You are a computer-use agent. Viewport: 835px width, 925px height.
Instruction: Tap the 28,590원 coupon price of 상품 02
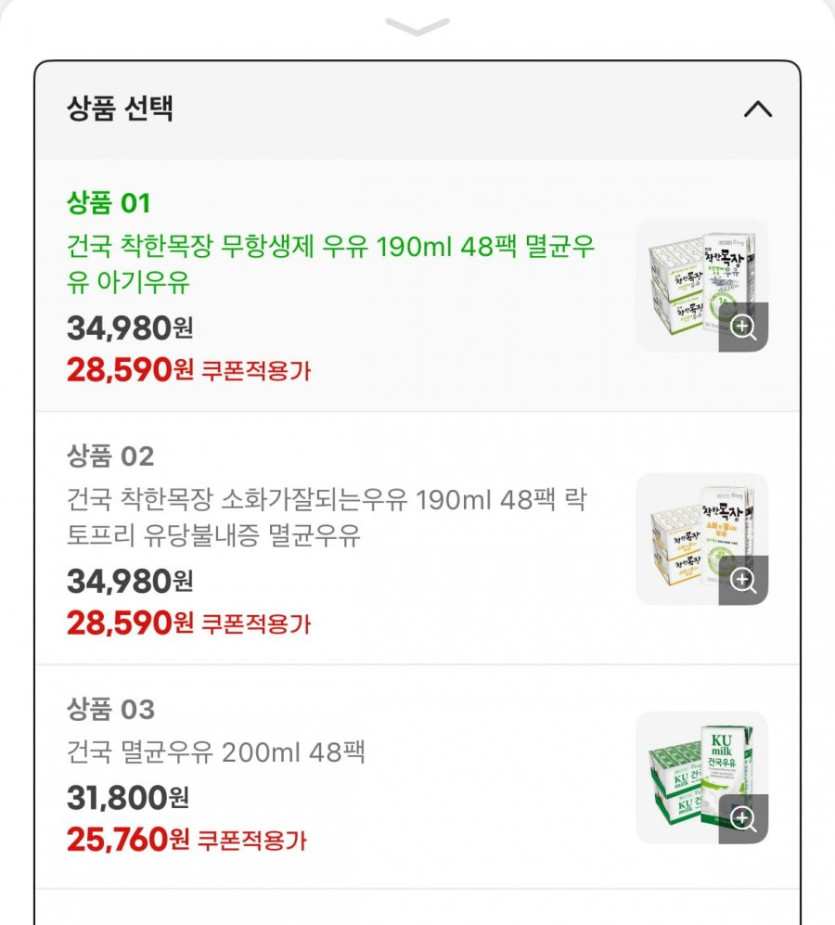pos(130,624)
